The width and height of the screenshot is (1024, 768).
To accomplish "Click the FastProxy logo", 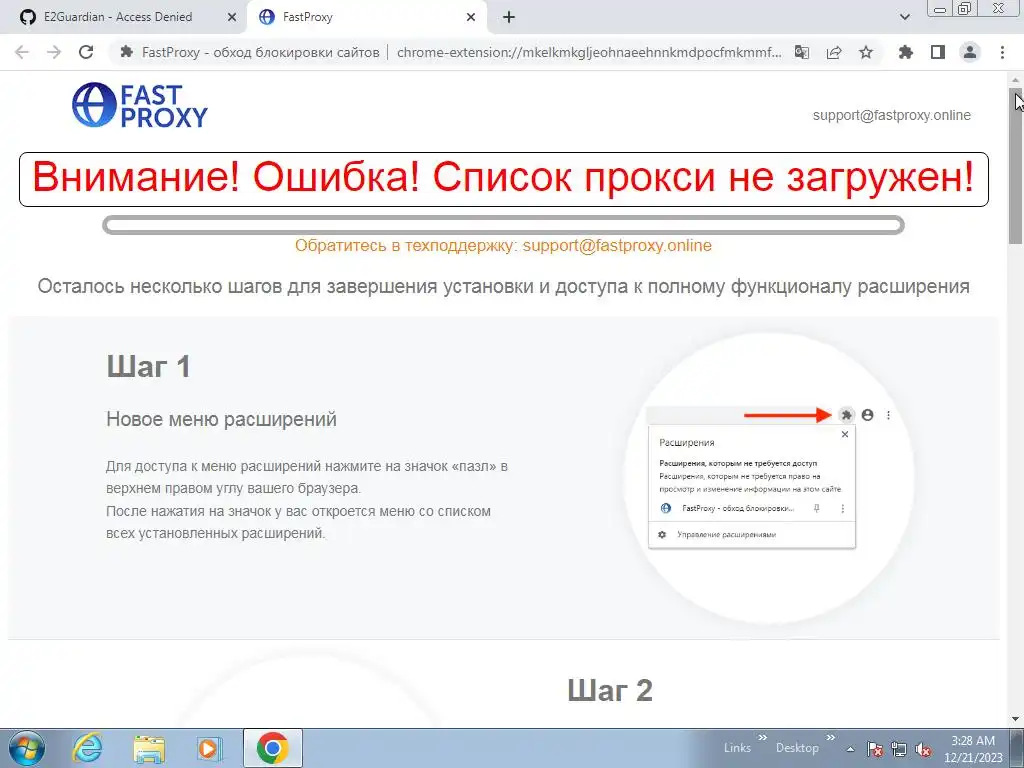I will tap(140, 105).
